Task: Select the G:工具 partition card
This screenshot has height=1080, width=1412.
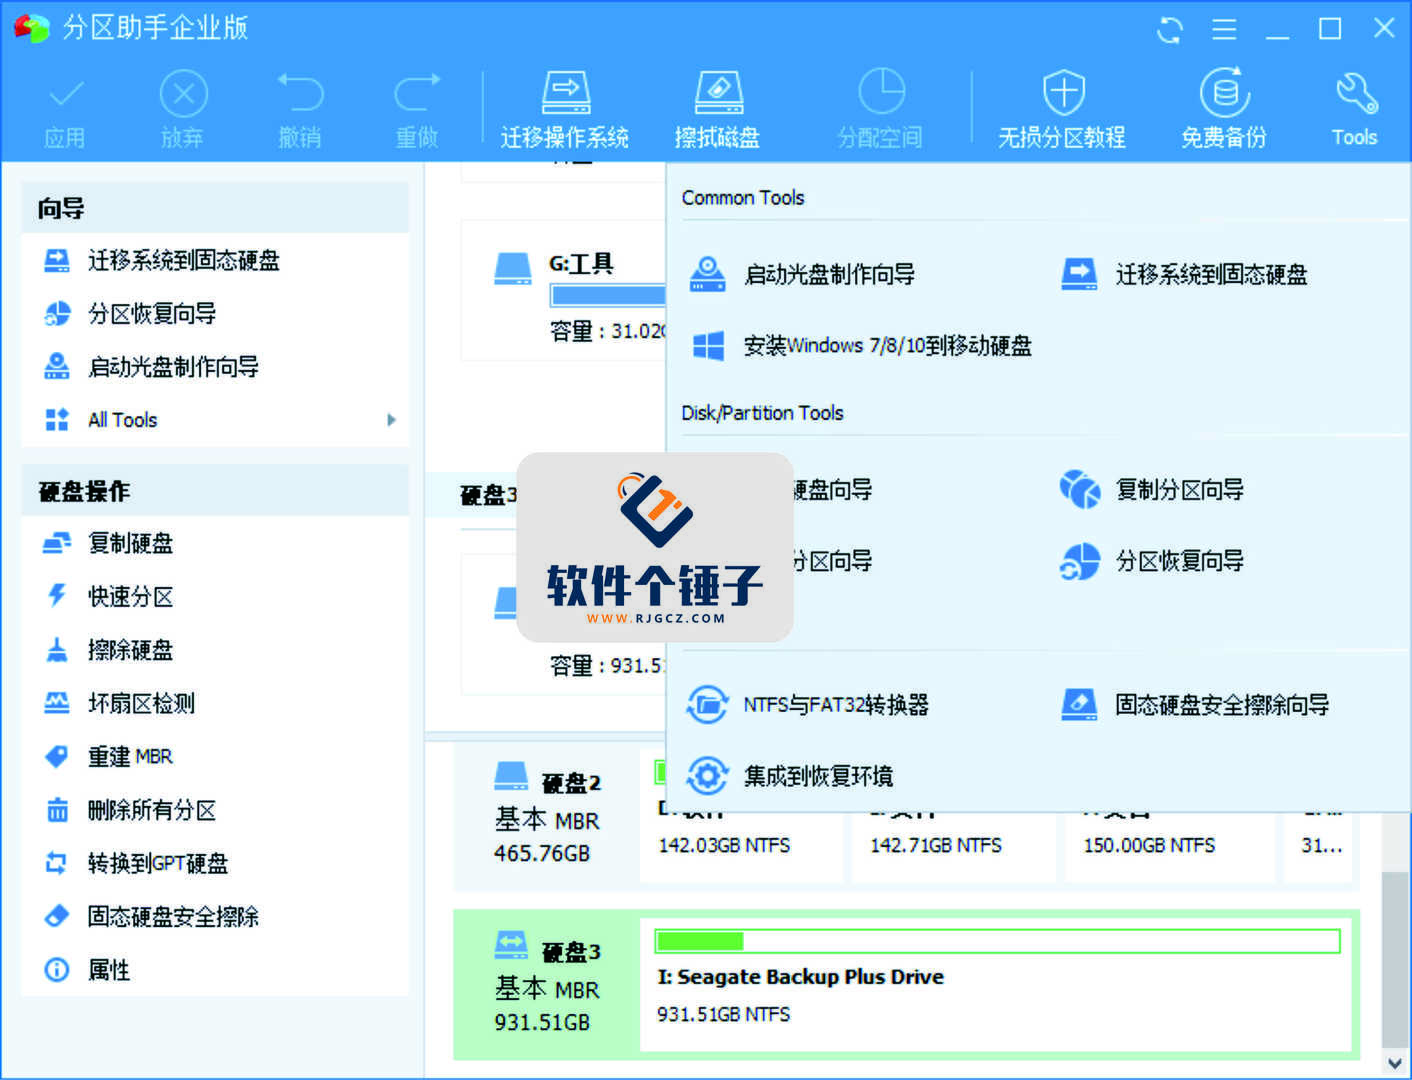Action: [x=563, y=290]
